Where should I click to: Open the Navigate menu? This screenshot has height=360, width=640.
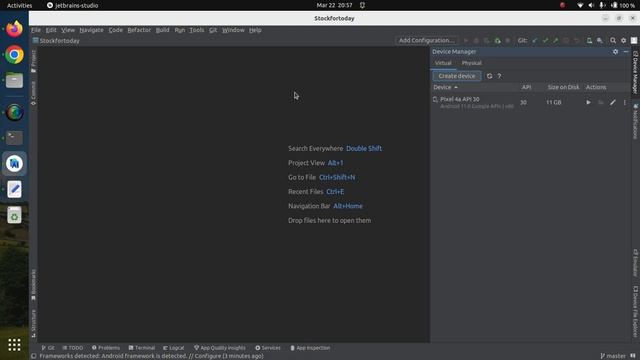click(91, 30)
